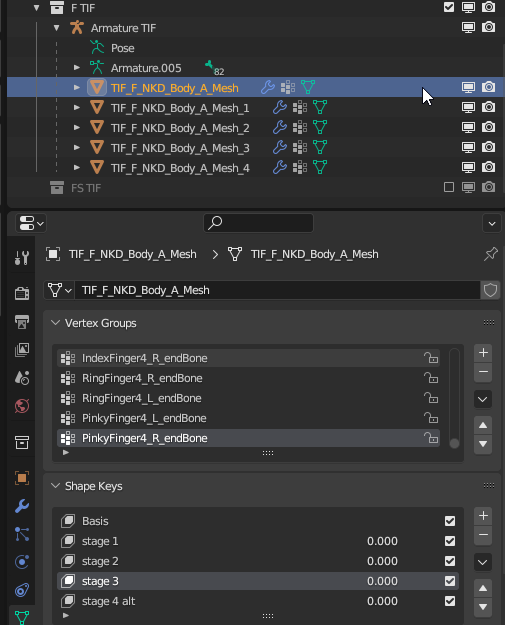Image resolution: width=505 pixels, height=625 pixels.
Task: Remove the selected shape key
Action: point(483,535)
